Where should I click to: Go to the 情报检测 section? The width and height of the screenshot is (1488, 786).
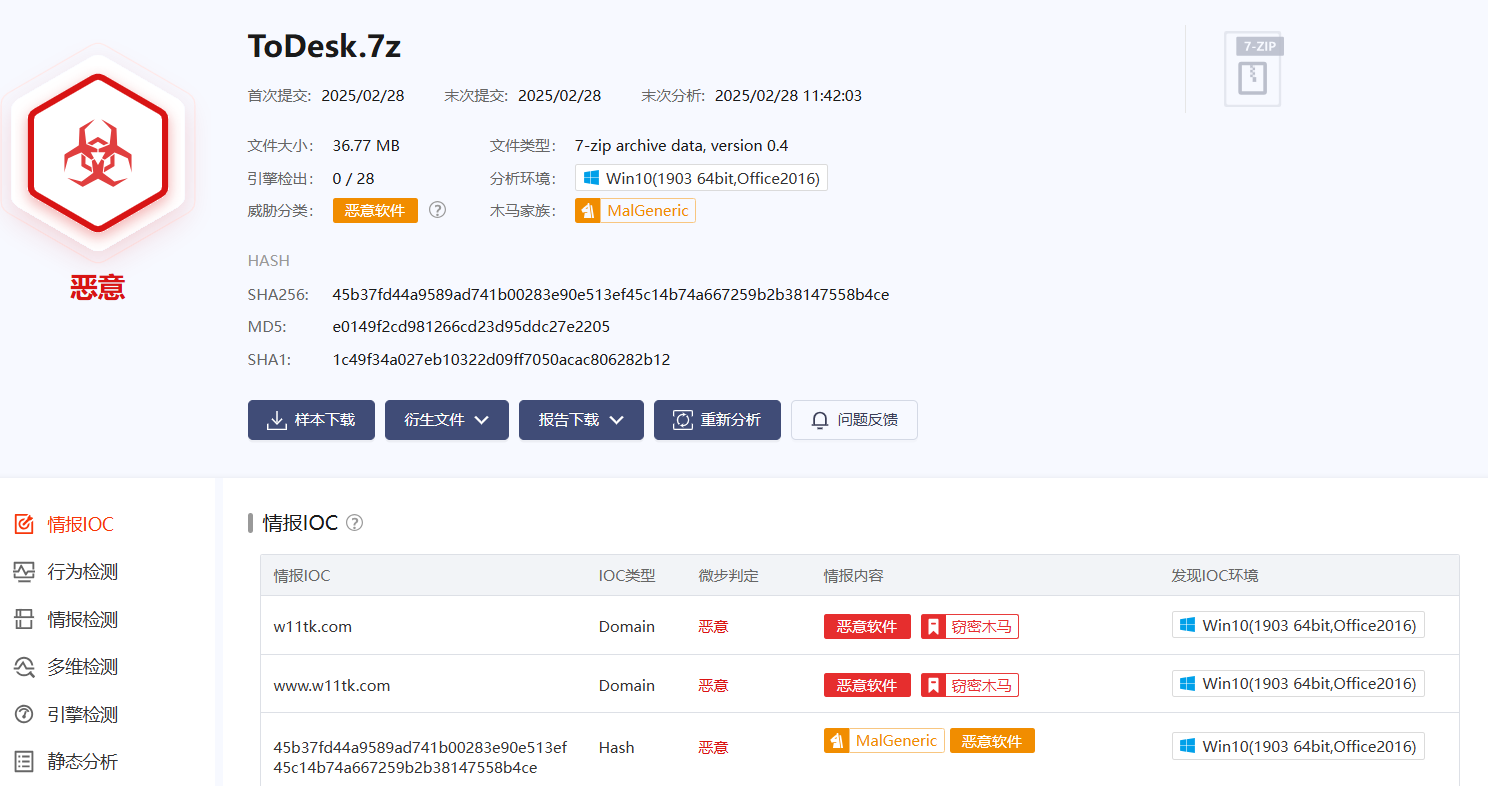[83, 619]
